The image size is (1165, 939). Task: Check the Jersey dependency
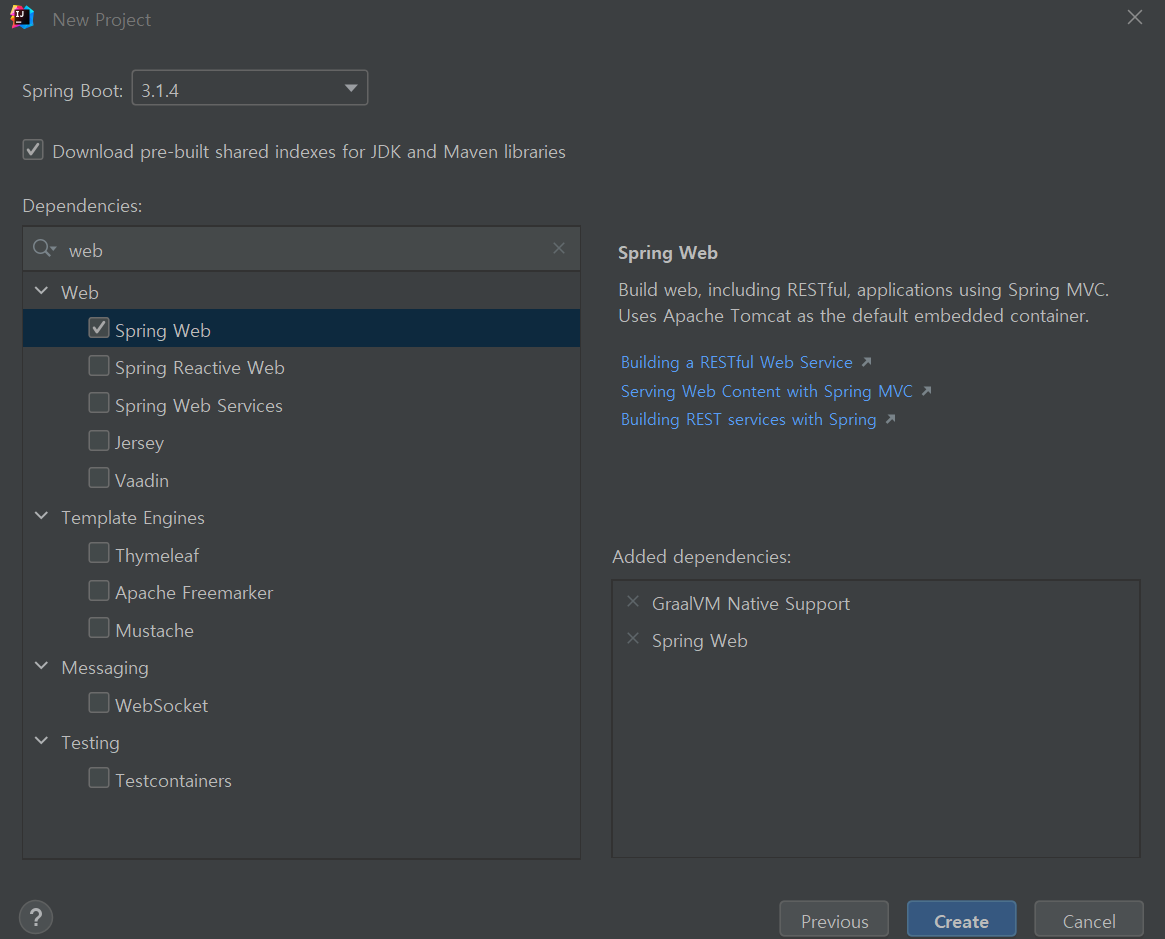pyautogui.click(x=99, y=441)
